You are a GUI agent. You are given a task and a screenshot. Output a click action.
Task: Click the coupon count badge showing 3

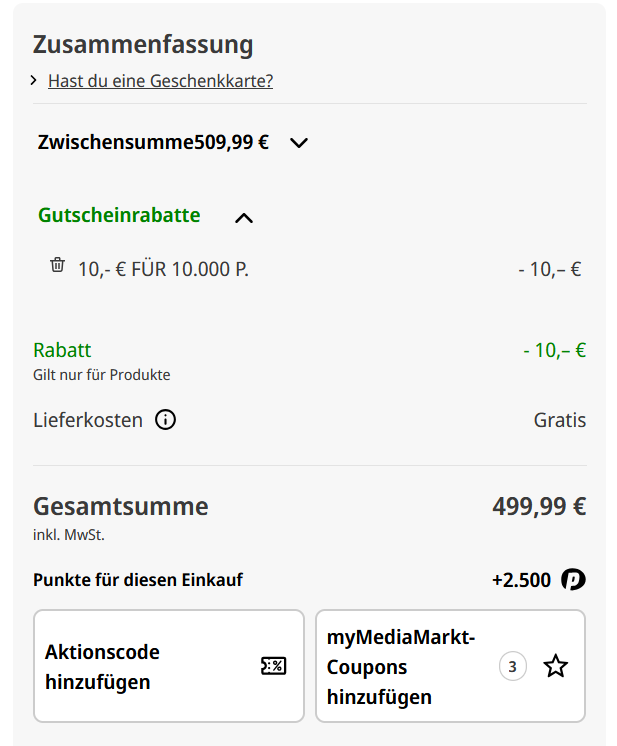(x=512, y=666)
